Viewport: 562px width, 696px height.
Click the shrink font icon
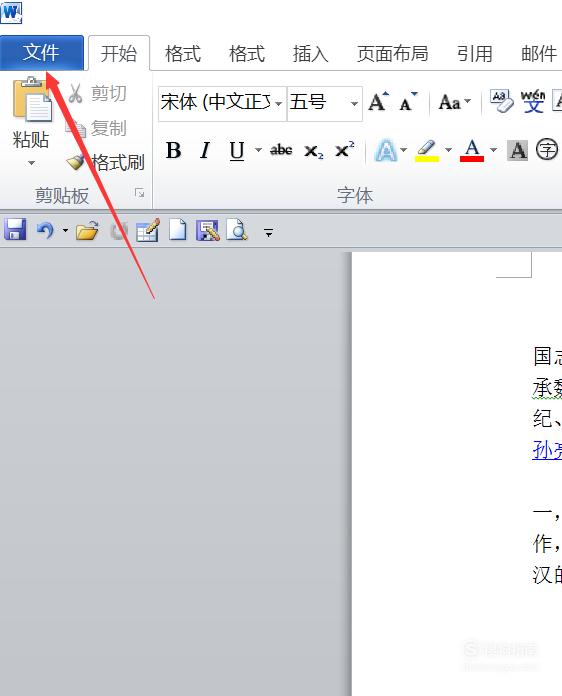point(408,102)
